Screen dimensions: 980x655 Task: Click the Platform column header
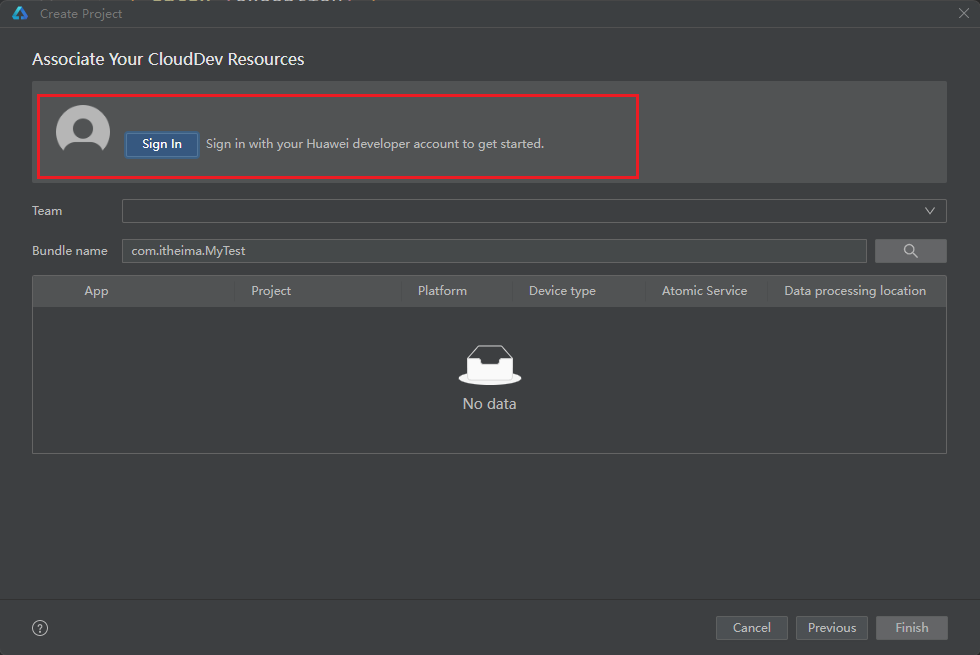[x=442, y=291]
